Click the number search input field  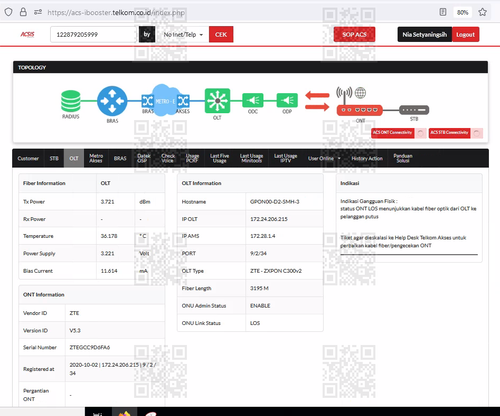point(94,34)
